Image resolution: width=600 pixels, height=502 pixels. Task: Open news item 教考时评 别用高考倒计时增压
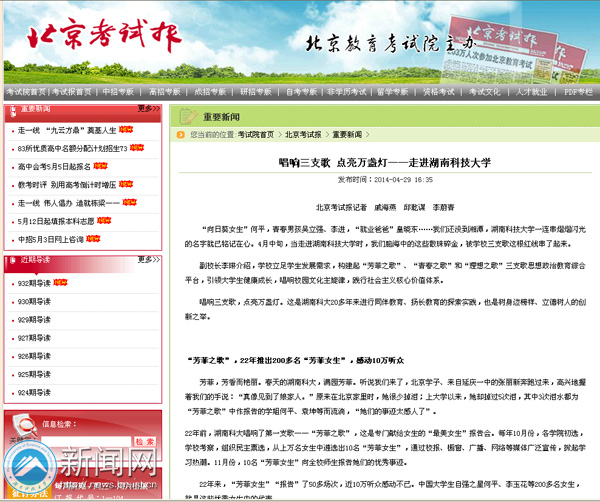point(67,185)
